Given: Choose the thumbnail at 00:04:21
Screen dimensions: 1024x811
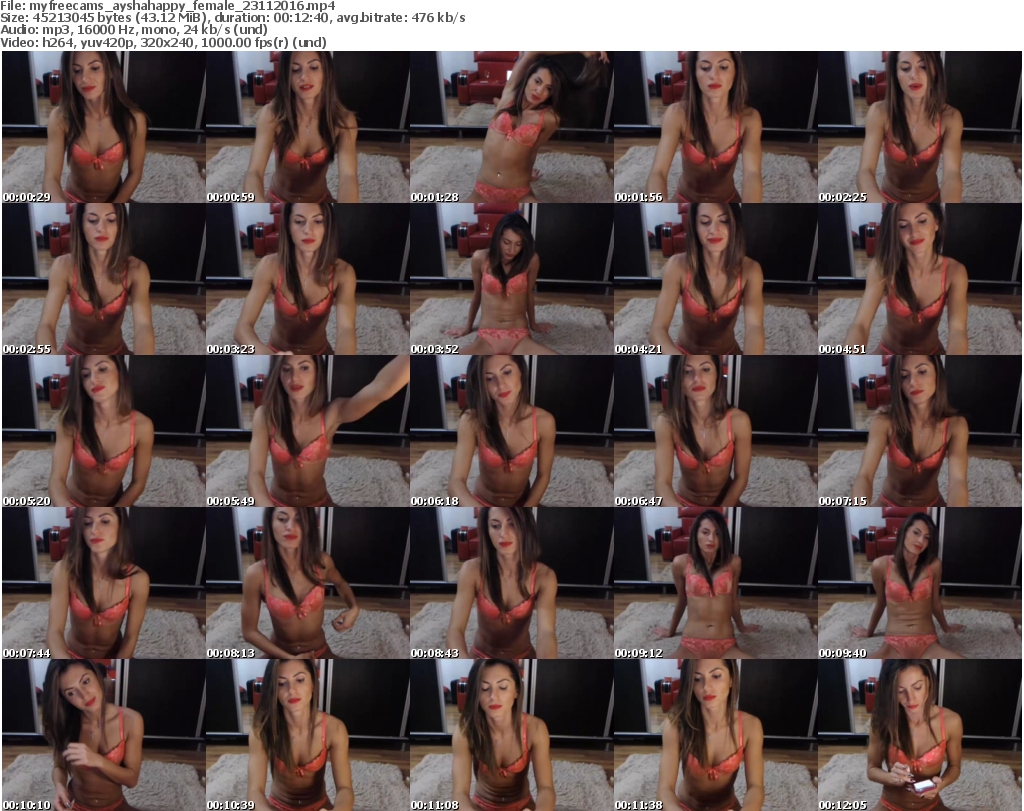Looking at the screenshot, I should (715, 279).
